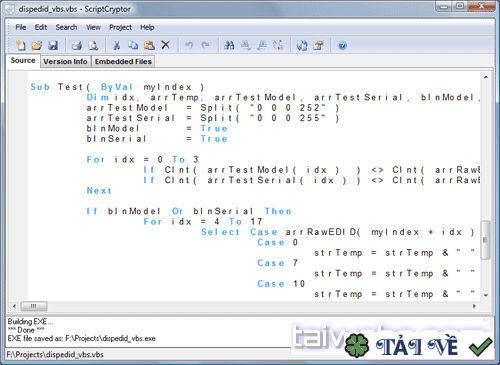Screen dimensions: 500x365
Task: Copy selection using the toolbar Copy icon
Action: coord(133,45)
